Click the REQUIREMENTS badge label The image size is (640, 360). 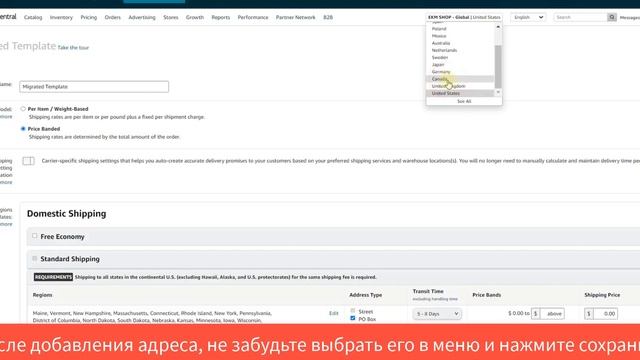(53, 277)
